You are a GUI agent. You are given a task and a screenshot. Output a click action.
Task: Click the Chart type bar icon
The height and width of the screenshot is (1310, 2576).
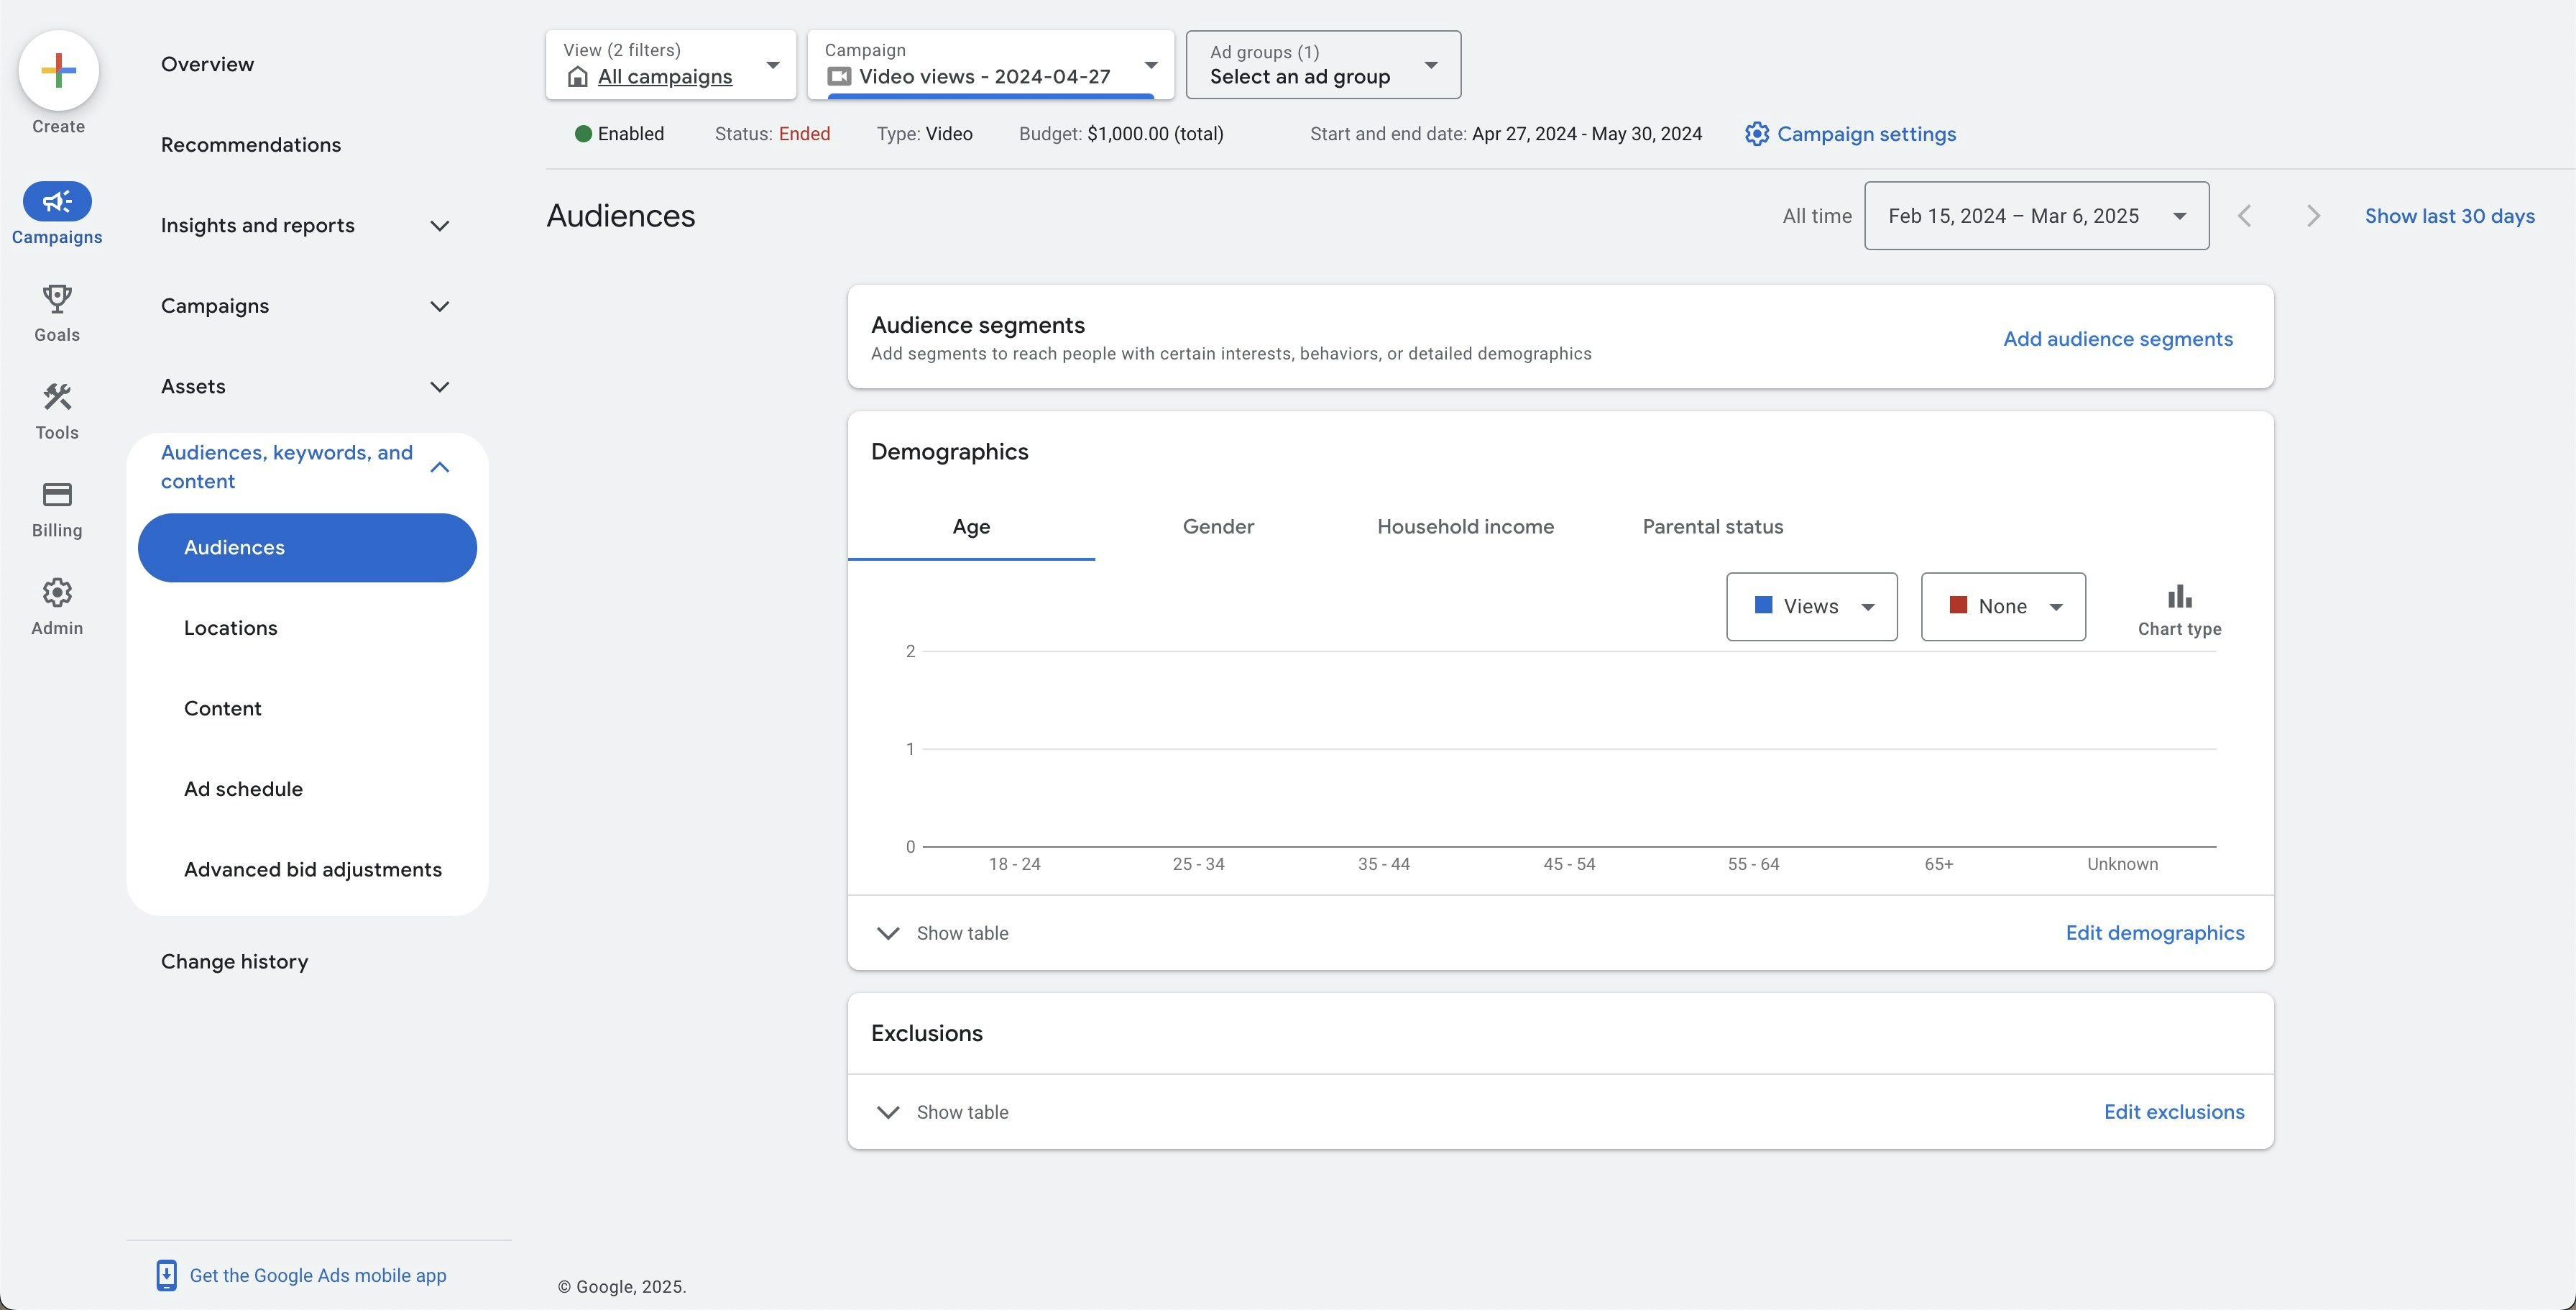[2179, 598]
